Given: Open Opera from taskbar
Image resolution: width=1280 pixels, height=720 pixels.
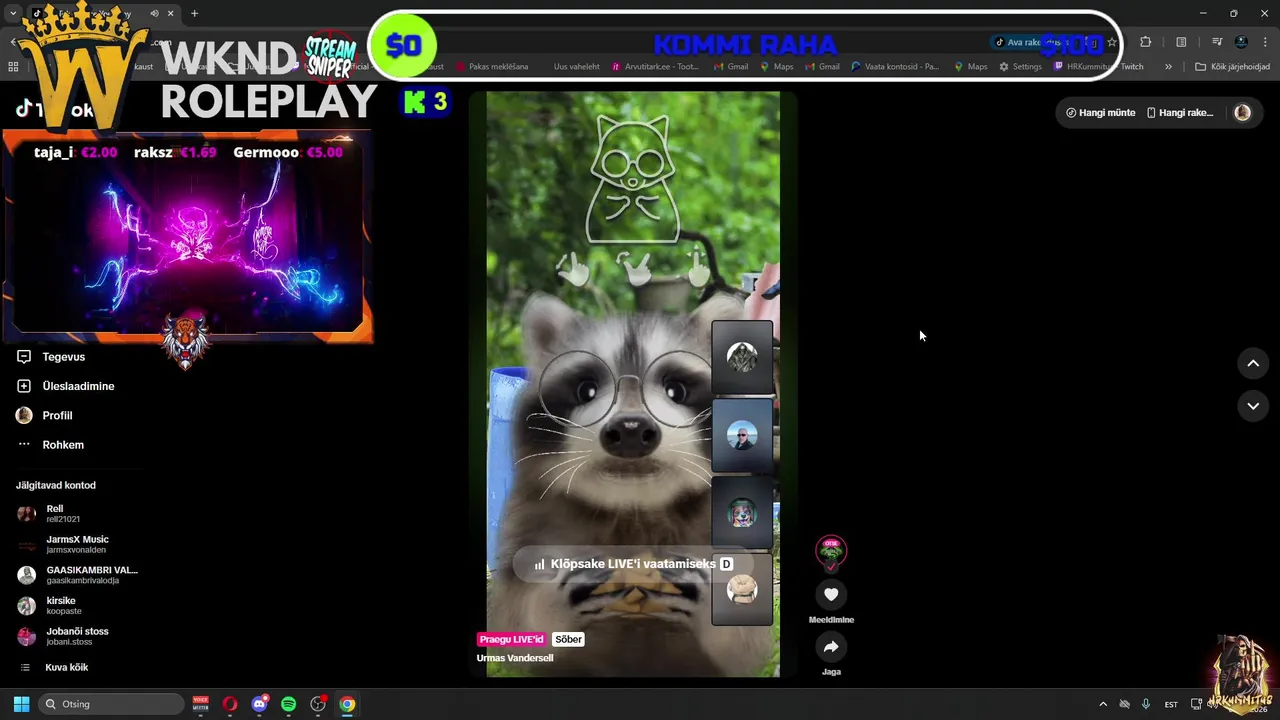Looking at the screenshot, I should (230, 704).
